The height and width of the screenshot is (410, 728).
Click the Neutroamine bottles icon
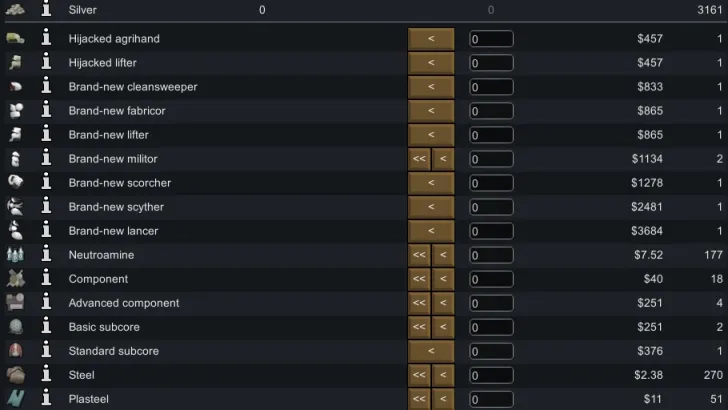click(15, 254)
